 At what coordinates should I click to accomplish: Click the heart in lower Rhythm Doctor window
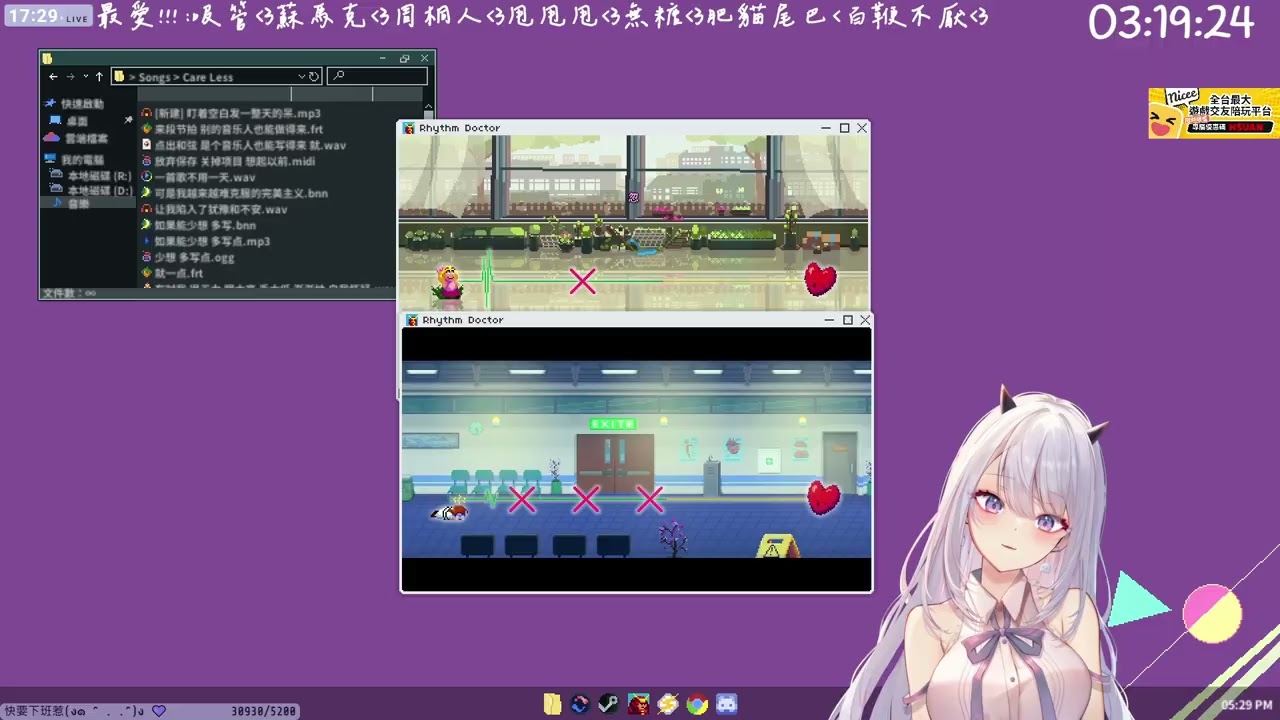[823, 497]
